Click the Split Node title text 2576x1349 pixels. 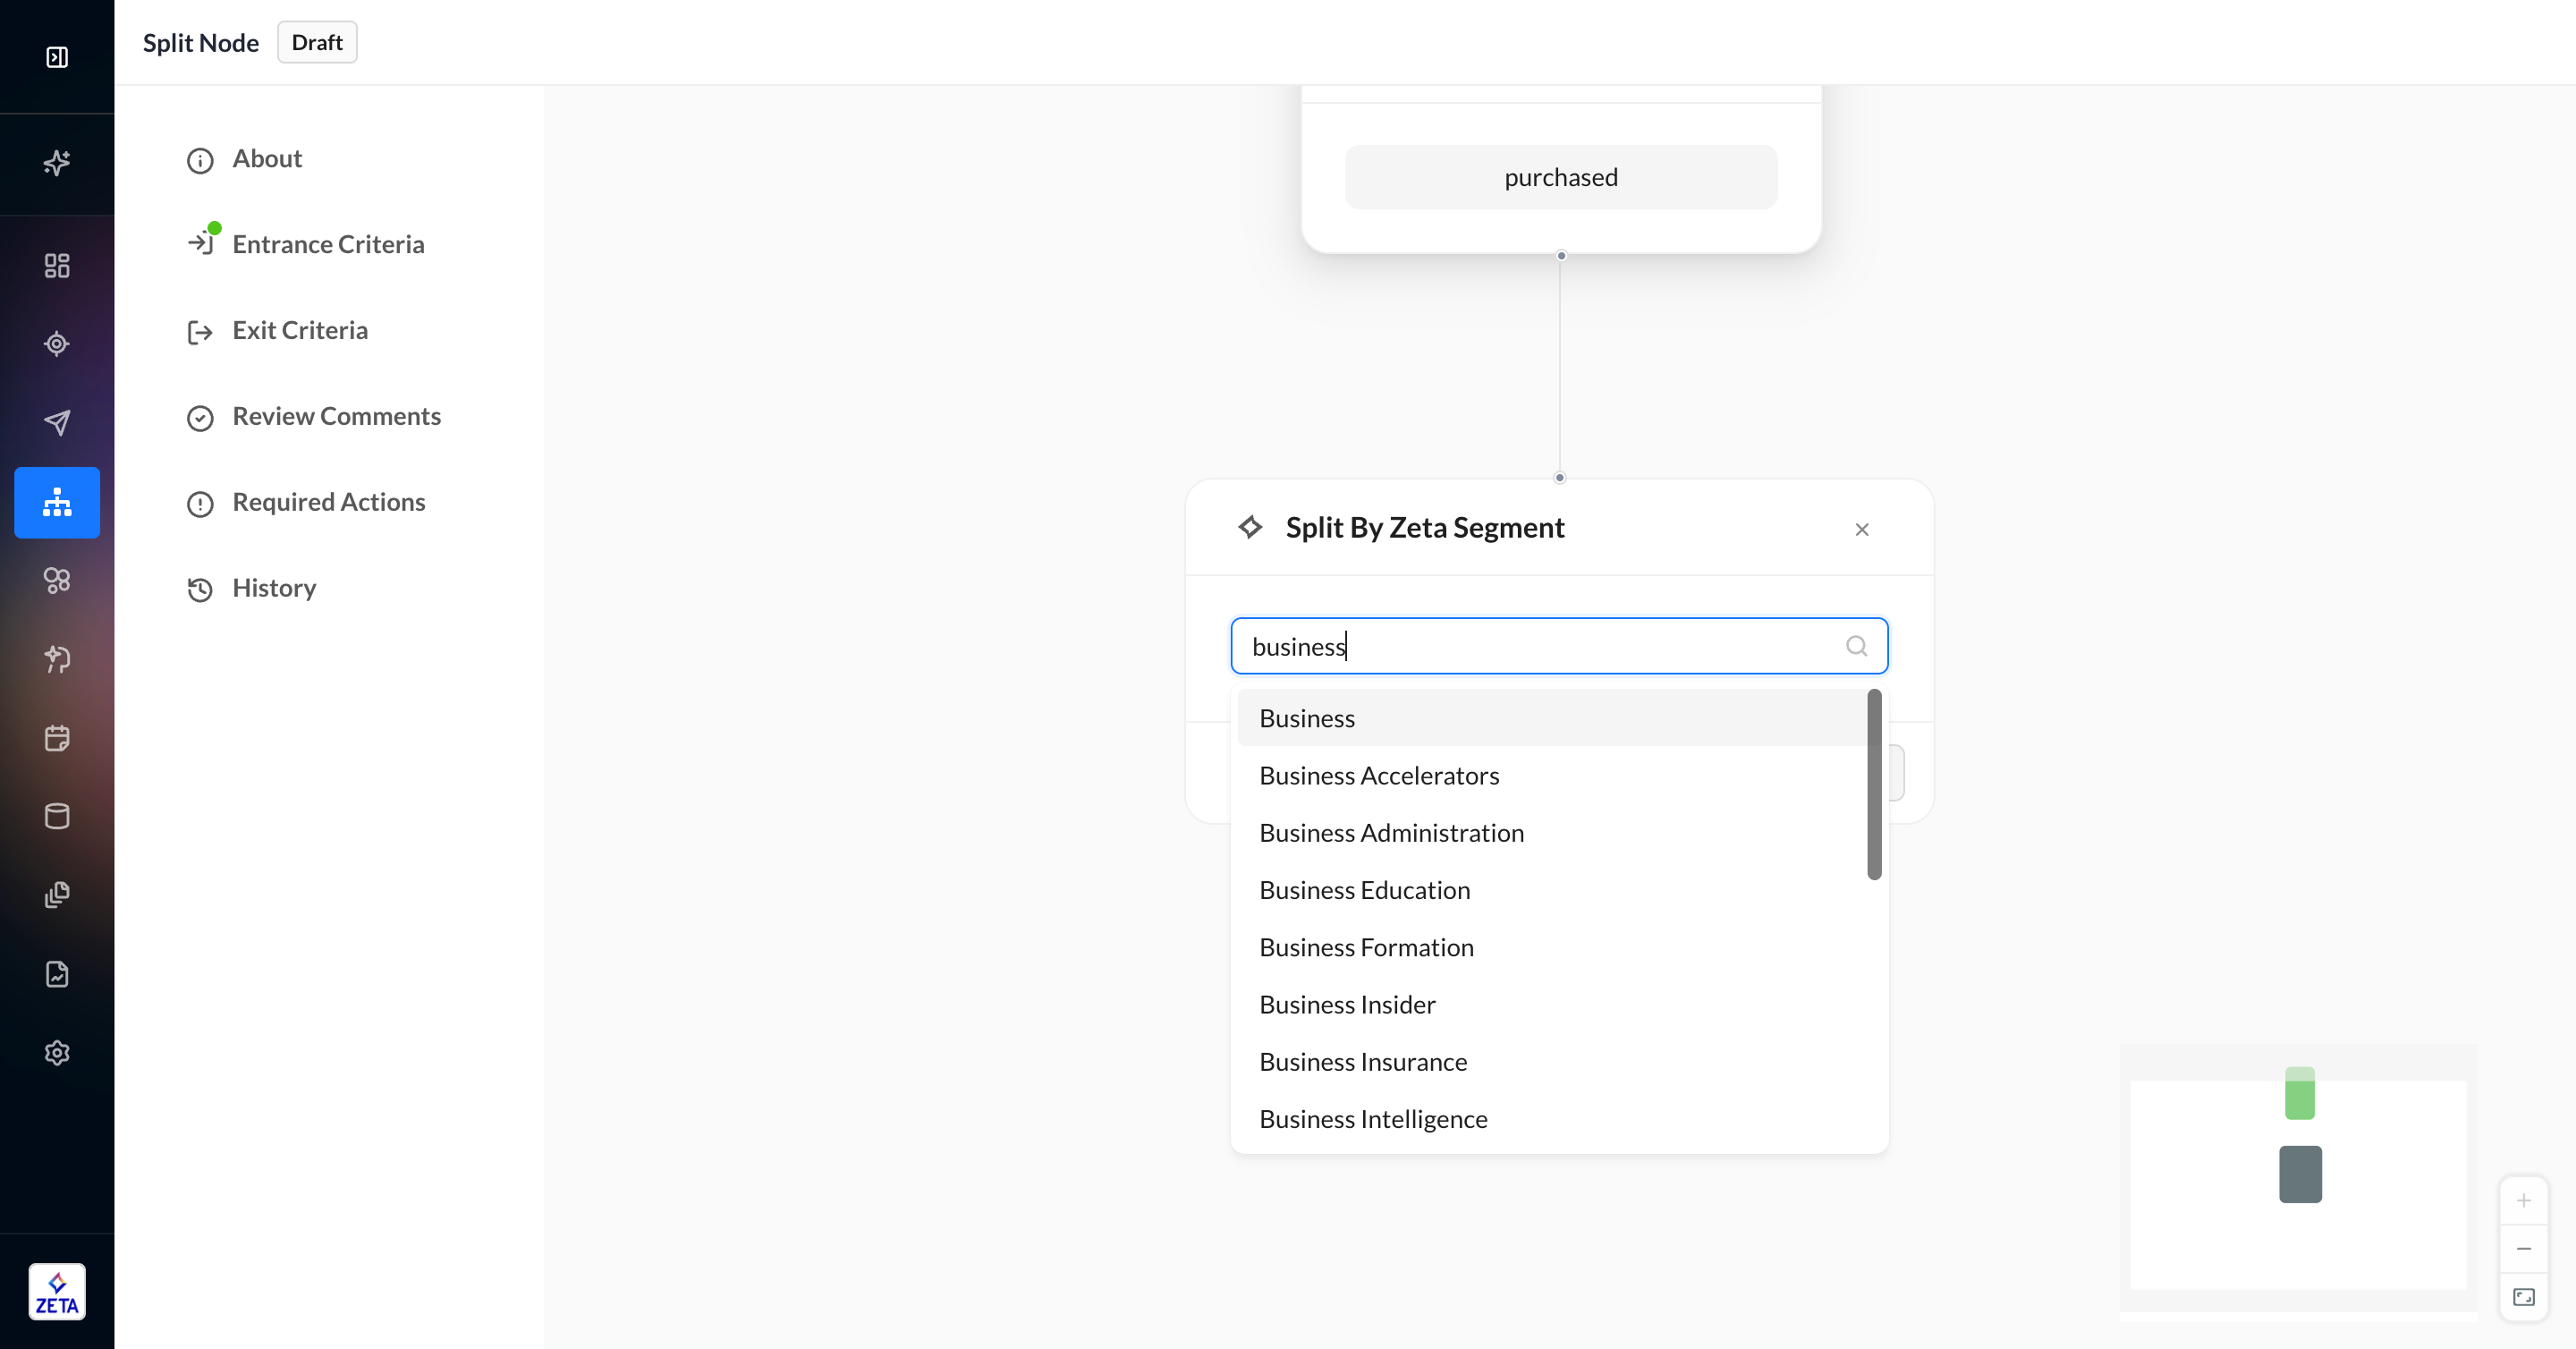pyautogui.click(x=201, y=42)
